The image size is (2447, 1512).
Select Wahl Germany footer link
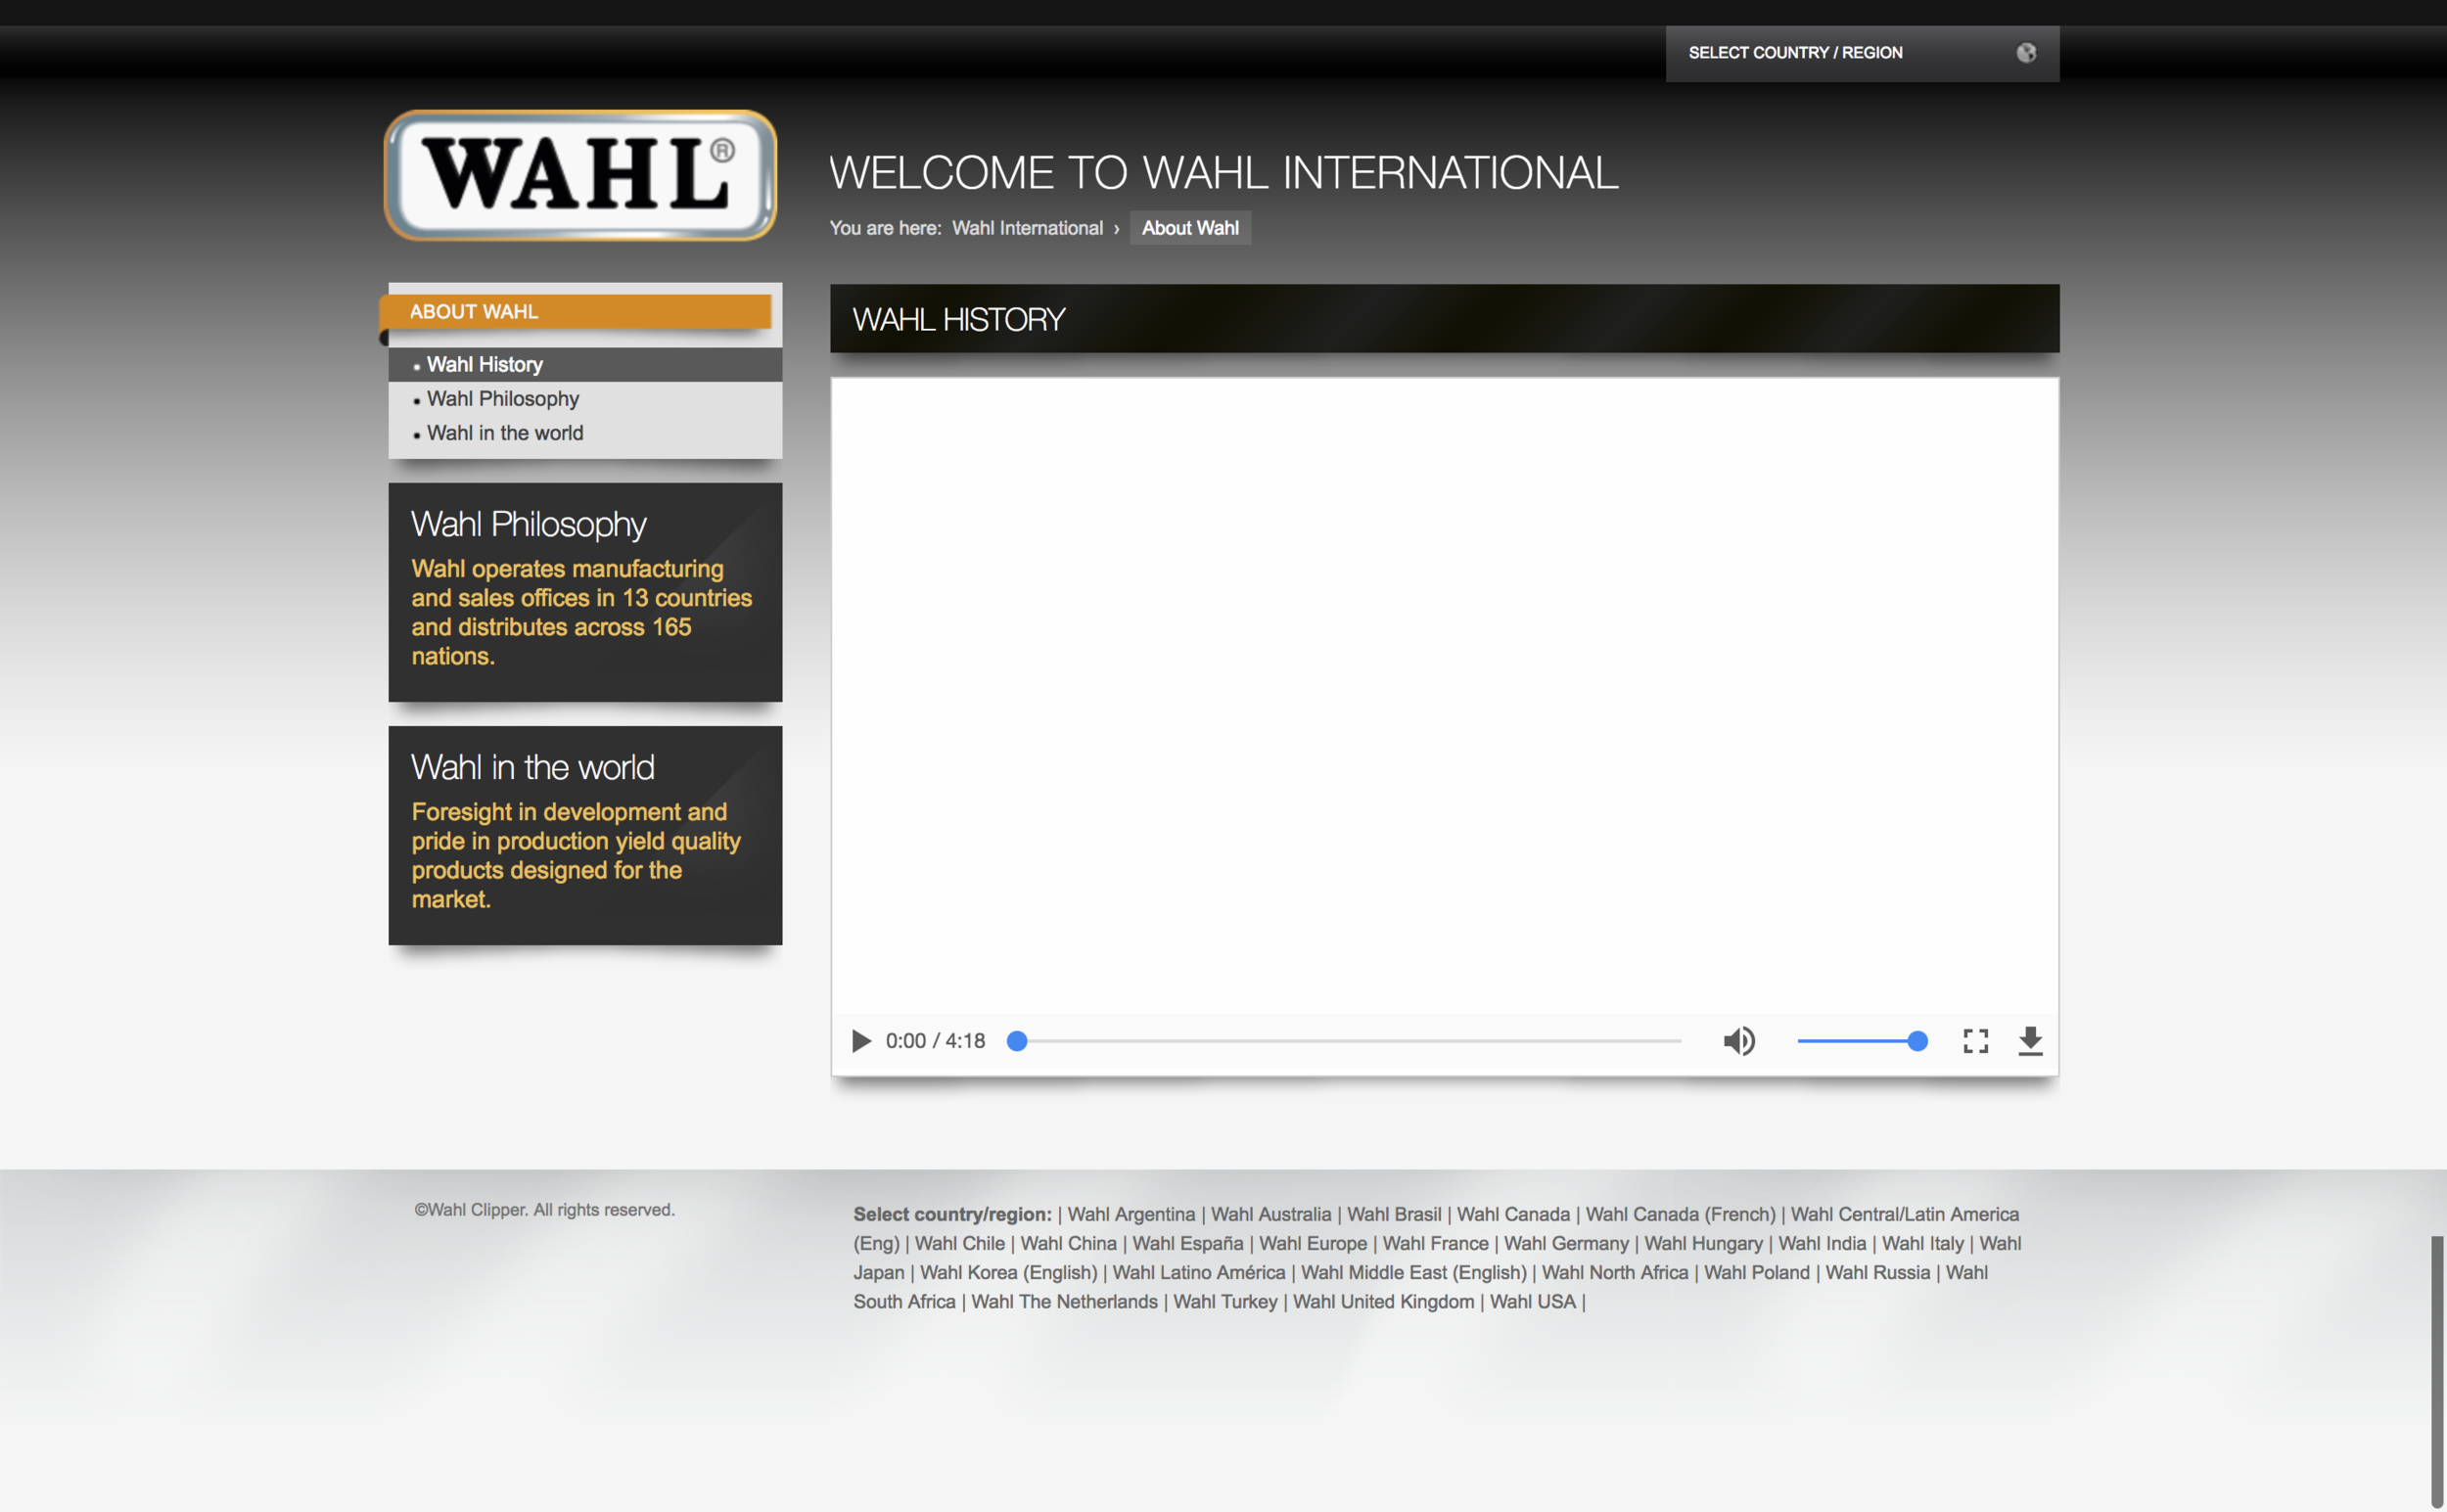click(1566, 1243)
